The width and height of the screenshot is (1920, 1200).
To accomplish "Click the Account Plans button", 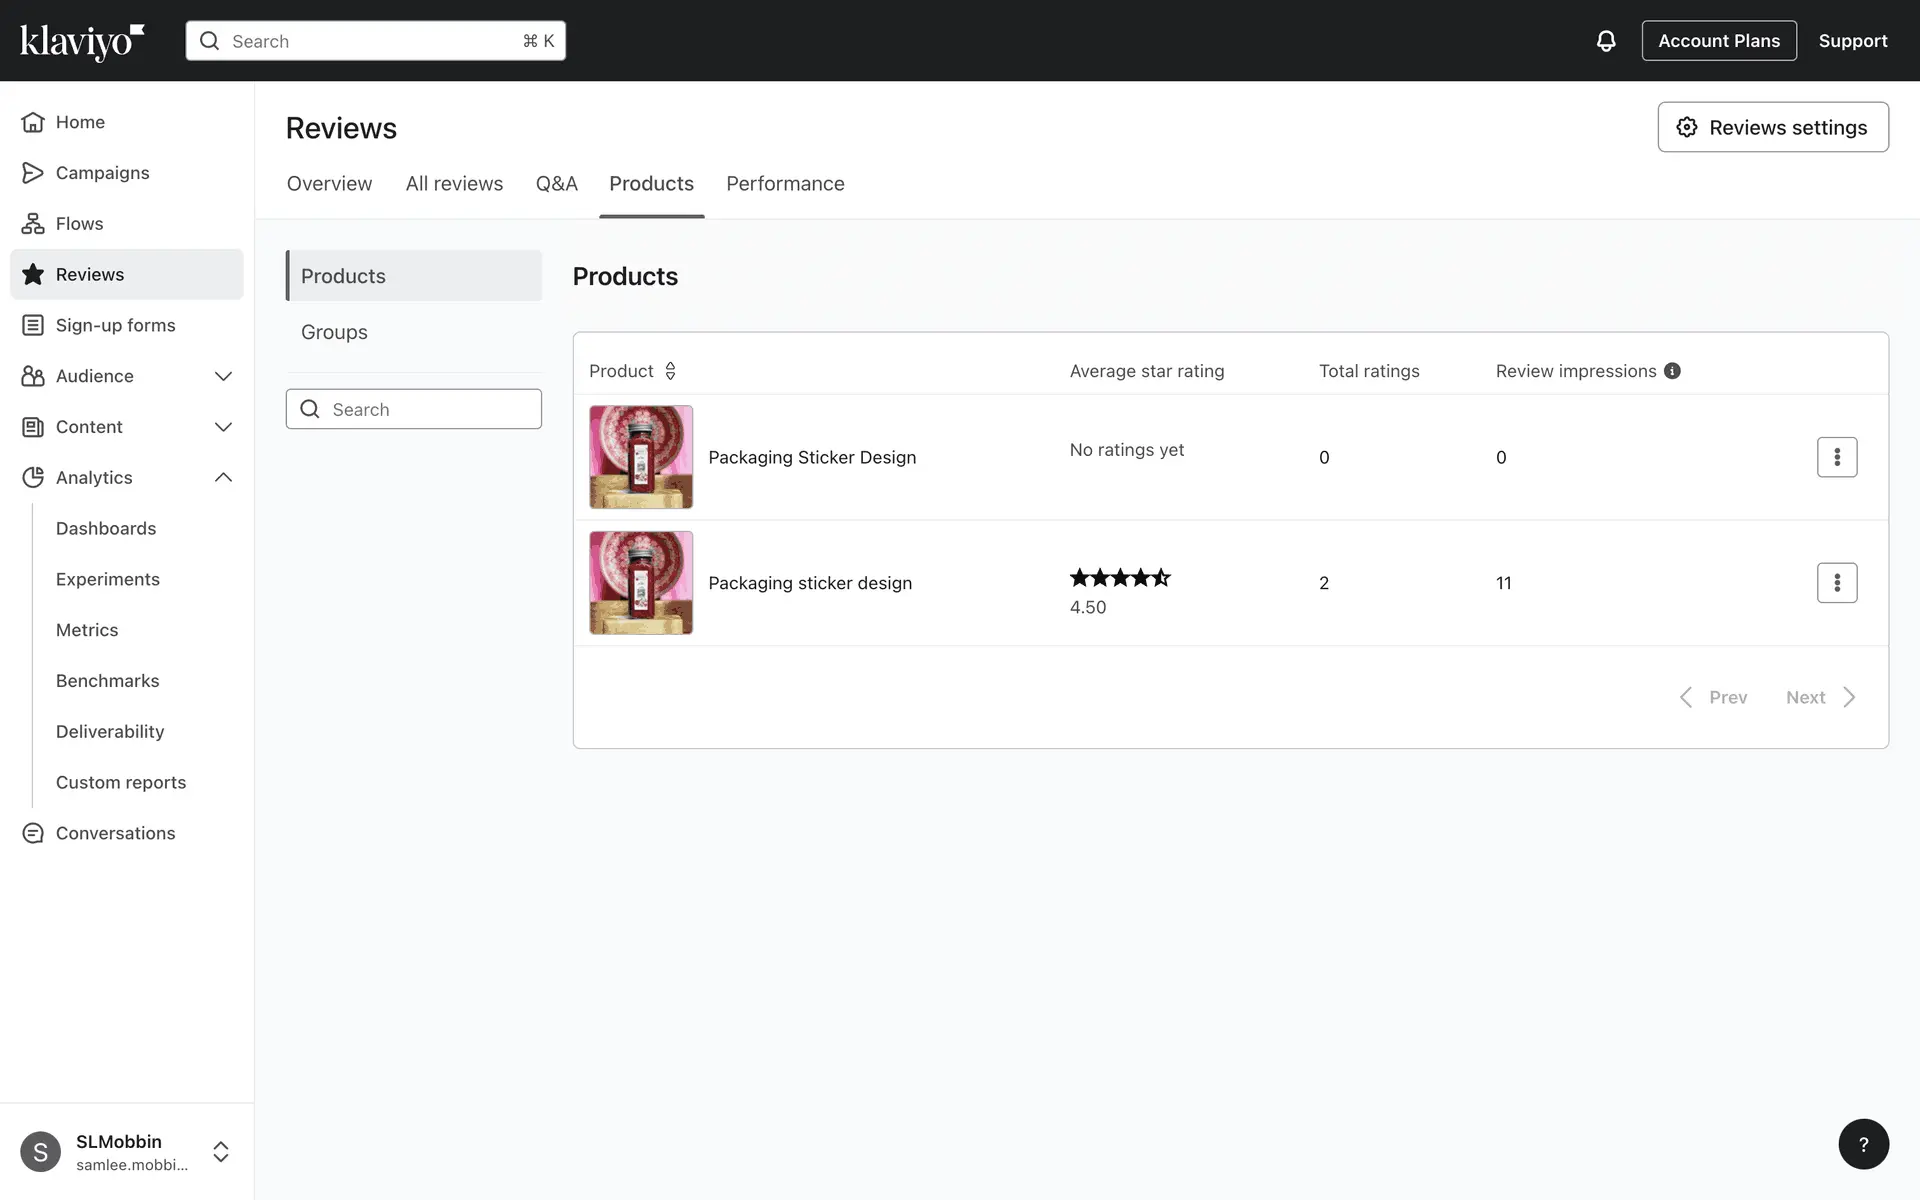I will click(x=1718, y=41).
